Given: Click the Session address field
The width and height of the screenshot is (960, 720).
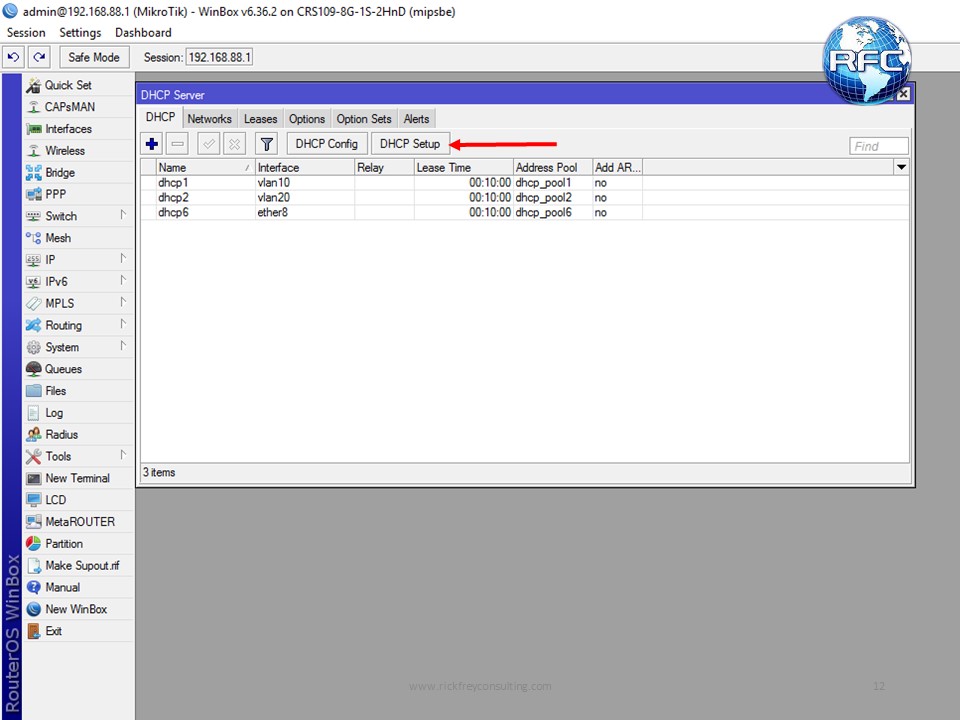Looking at the screenshot, I should [219, 57].
